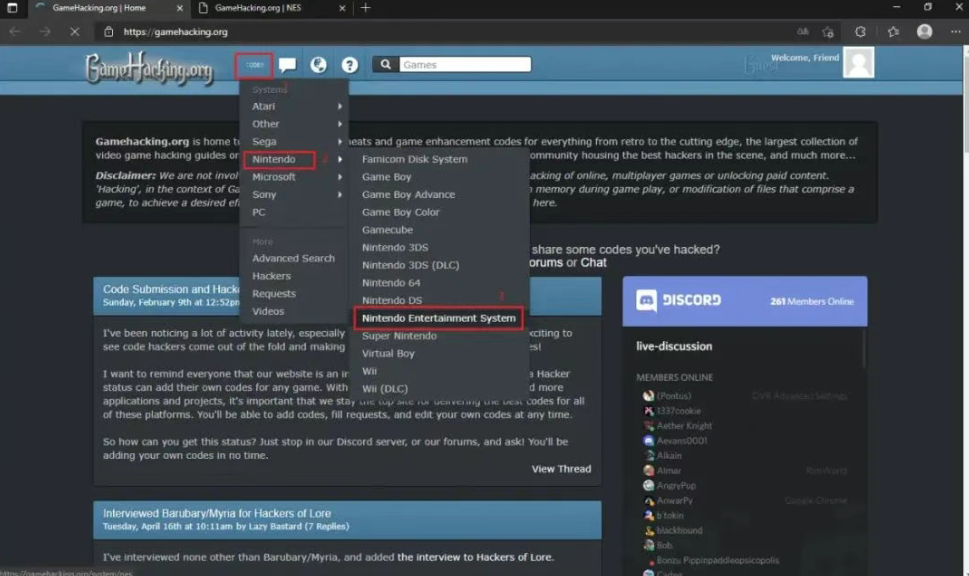Select PC from systems menu
Screen dimensions: 969x576
(258, 213)
